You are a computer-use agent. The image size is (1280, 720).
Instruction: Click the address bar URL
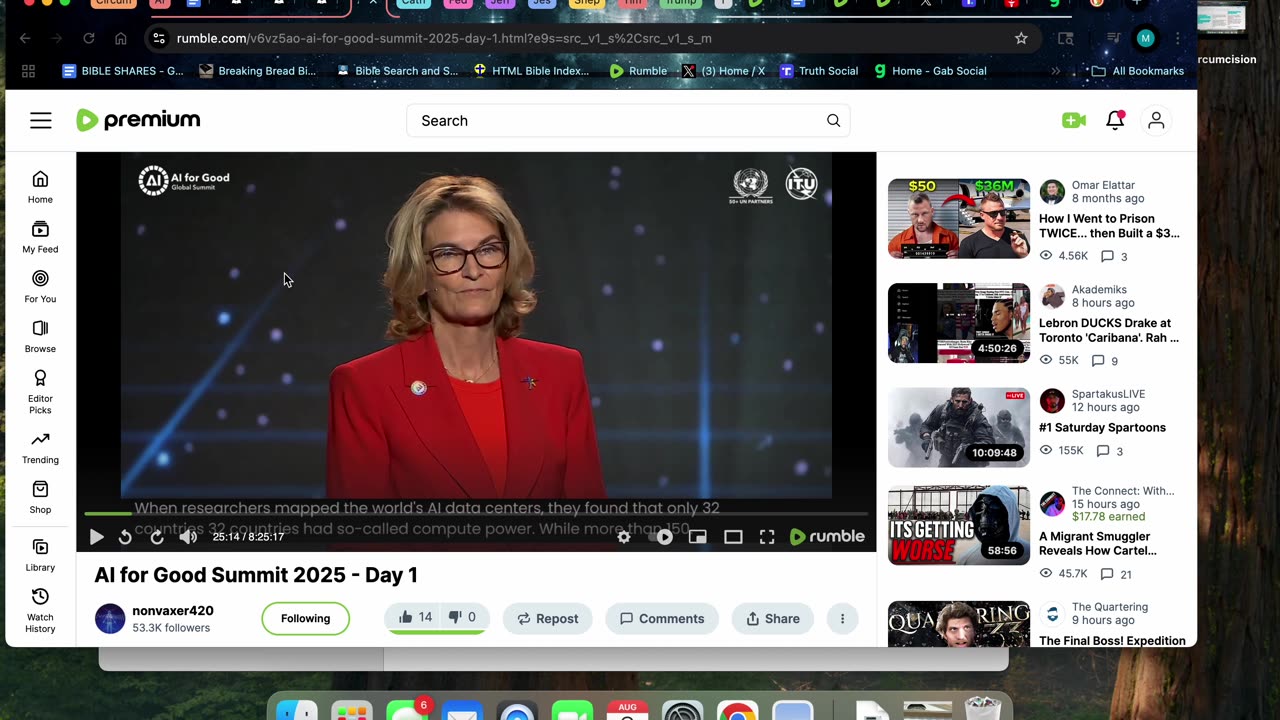[x=444, y=38]
